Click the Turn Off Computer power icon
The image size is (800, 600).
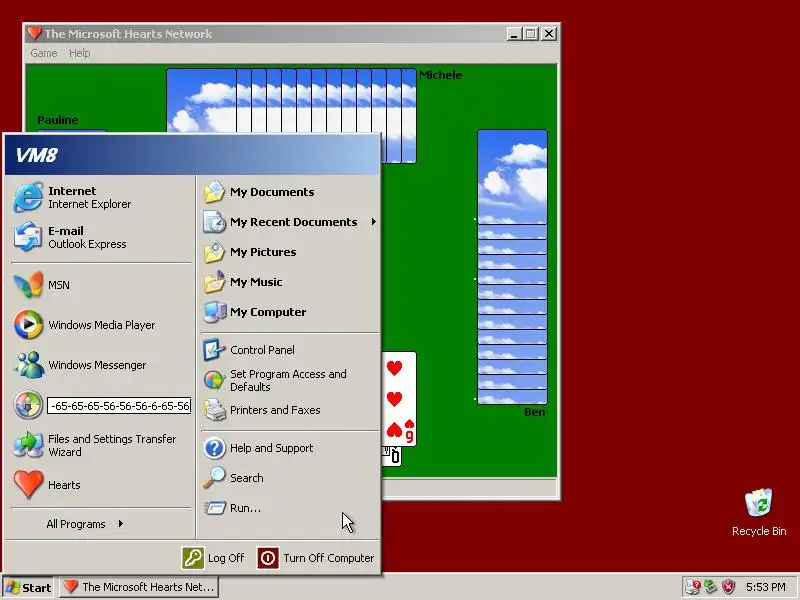[x=268, y=558]
